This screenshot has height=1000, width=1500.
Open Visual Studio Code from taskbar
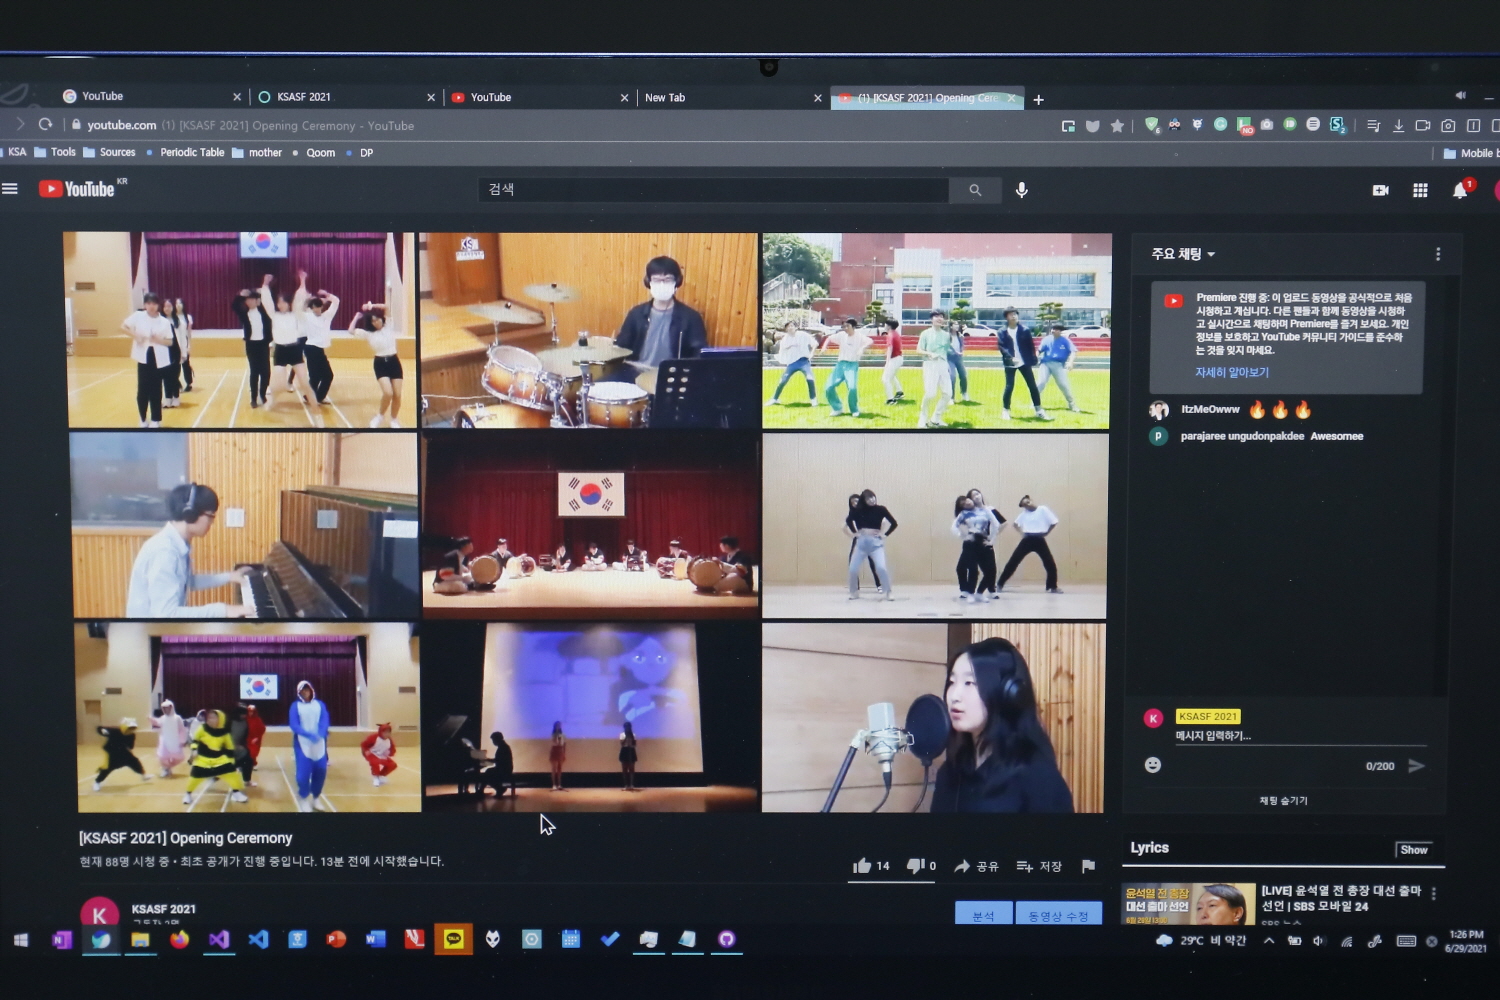(258, 939)
